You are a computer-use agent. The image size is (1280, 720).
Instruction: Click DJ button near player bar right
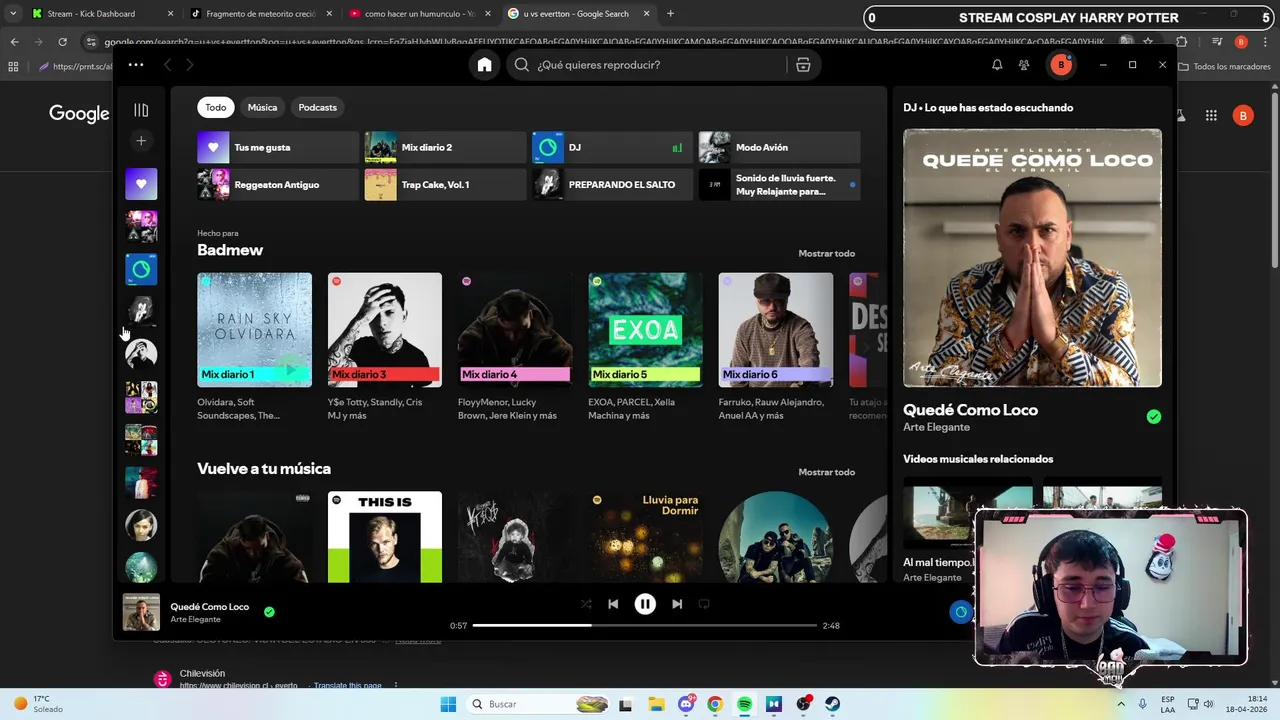pos(961,612)
